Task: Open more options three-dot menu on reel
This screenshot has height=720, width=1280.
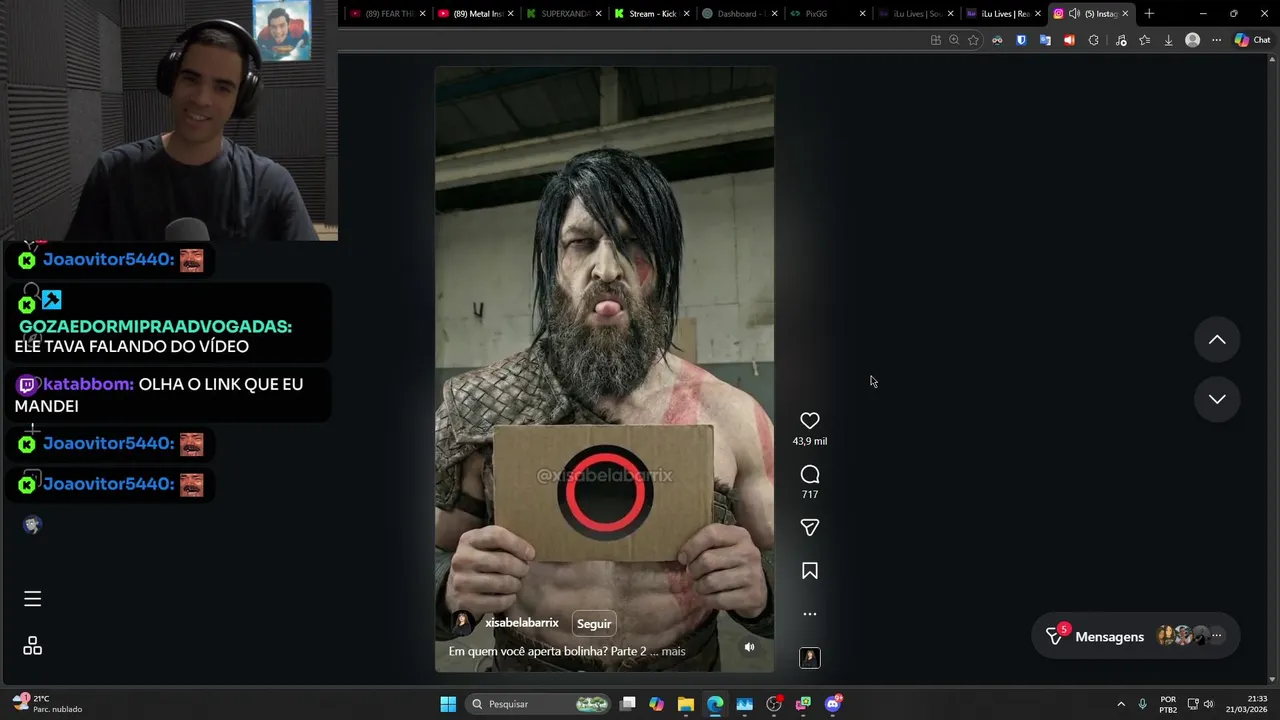Action: click(x=810, y=614)
